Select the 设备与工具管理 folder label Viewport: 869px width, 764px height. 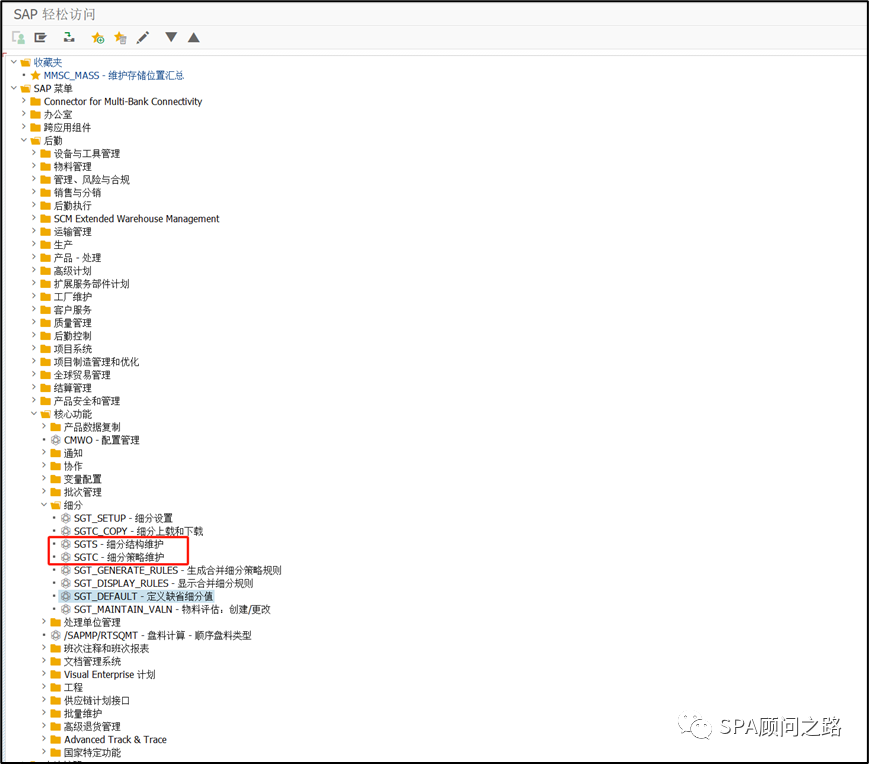86,153
